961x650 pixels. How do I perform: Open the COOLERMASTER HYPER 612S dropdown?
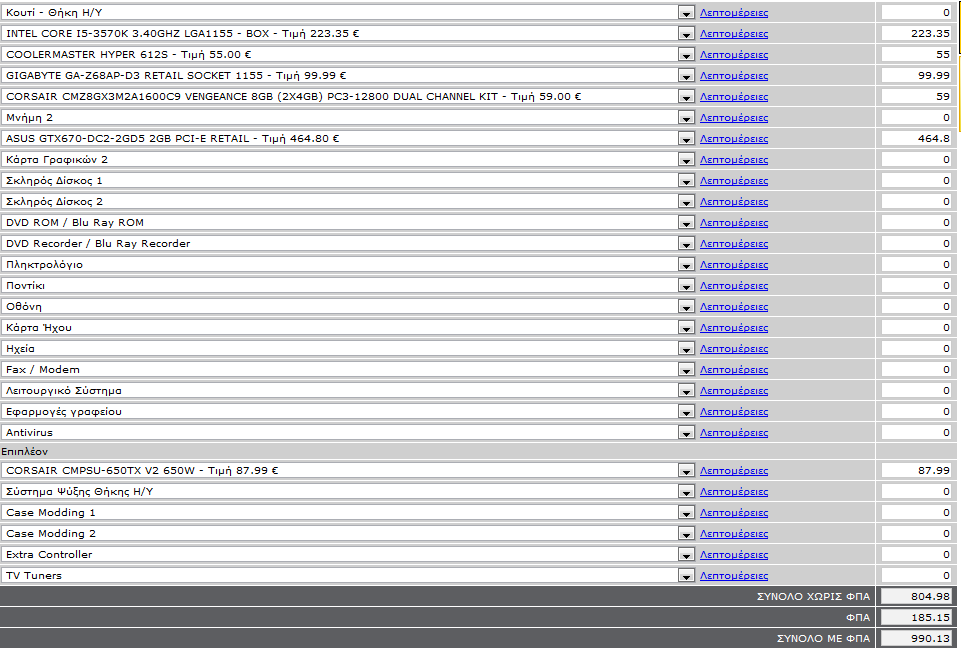[348, 55]
